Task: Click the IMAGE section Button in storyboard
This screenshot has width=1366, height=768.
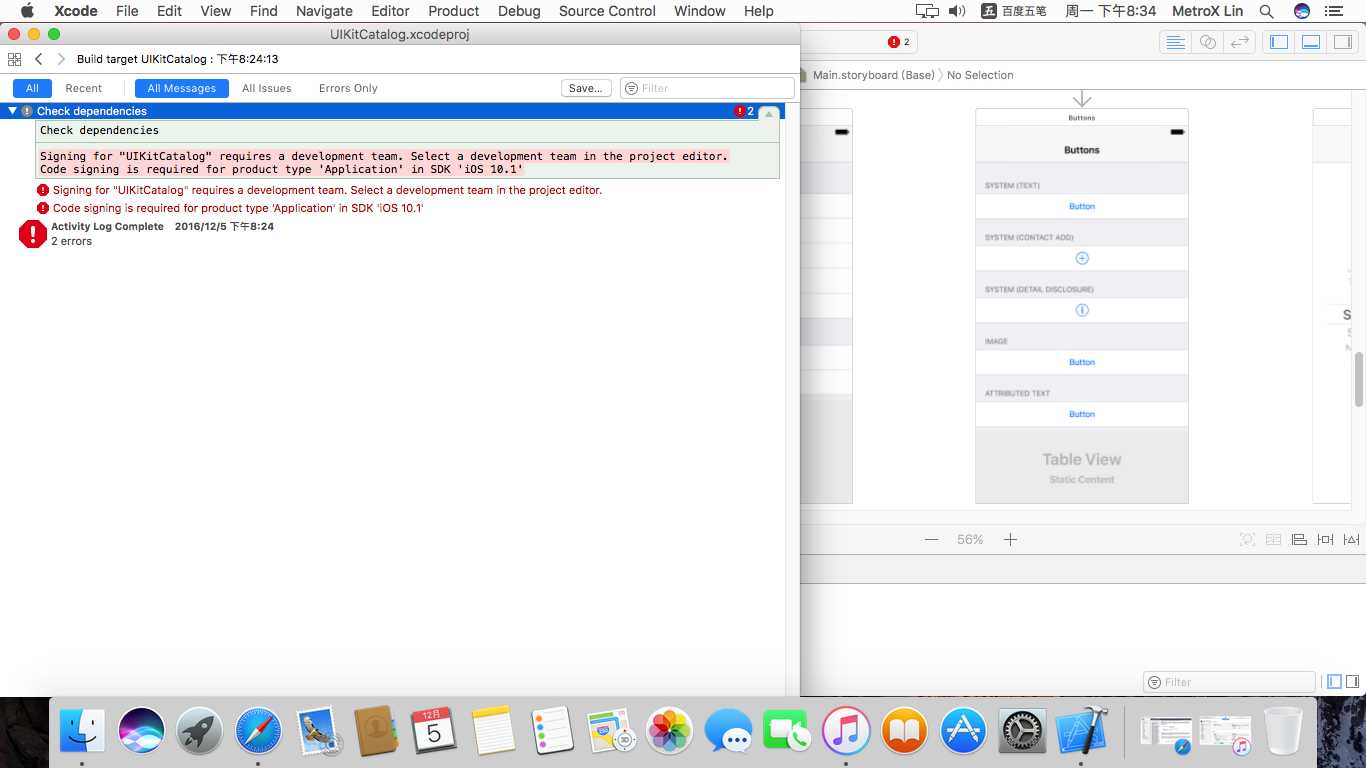Action: click(x=1082, y=362)
